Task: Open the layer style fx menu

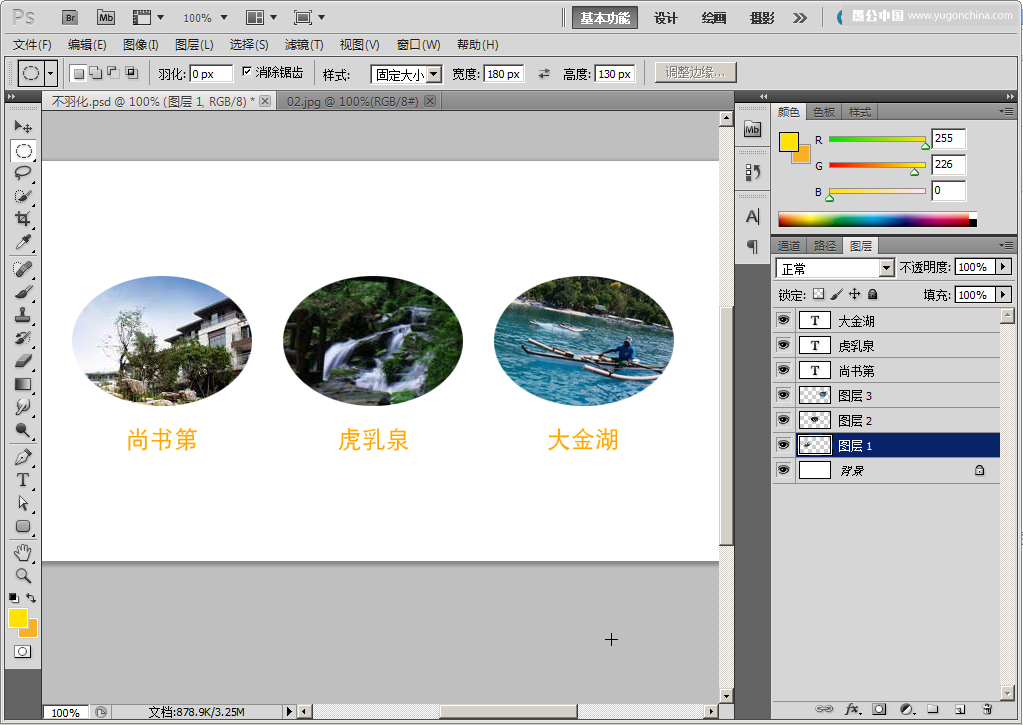Action: [x=852, y=709]
